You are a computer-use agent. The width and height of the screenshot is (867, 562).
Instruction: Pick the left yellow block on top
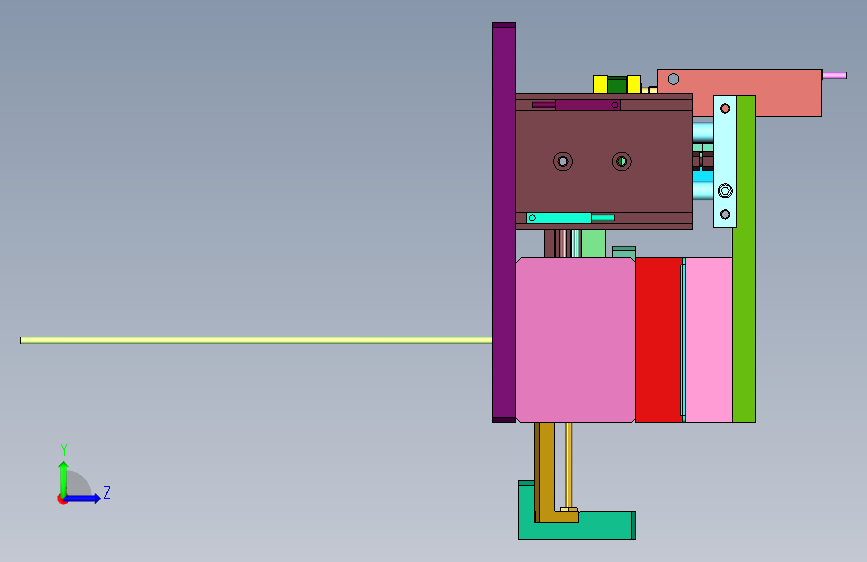point(600,84)
